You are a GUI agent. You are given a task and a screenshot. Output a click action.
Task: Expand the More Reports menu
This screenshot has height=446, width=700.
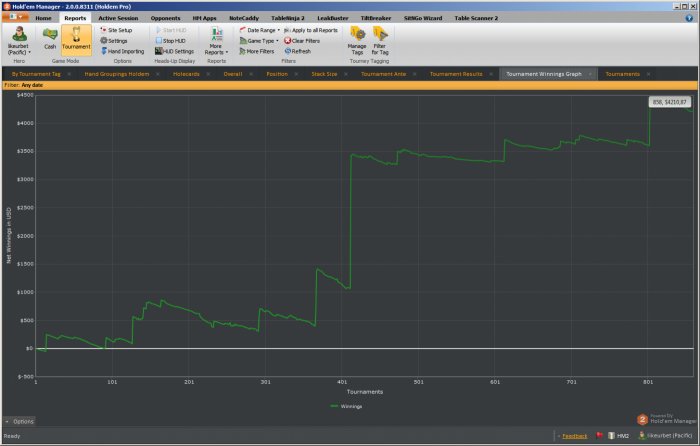point(216,40)
